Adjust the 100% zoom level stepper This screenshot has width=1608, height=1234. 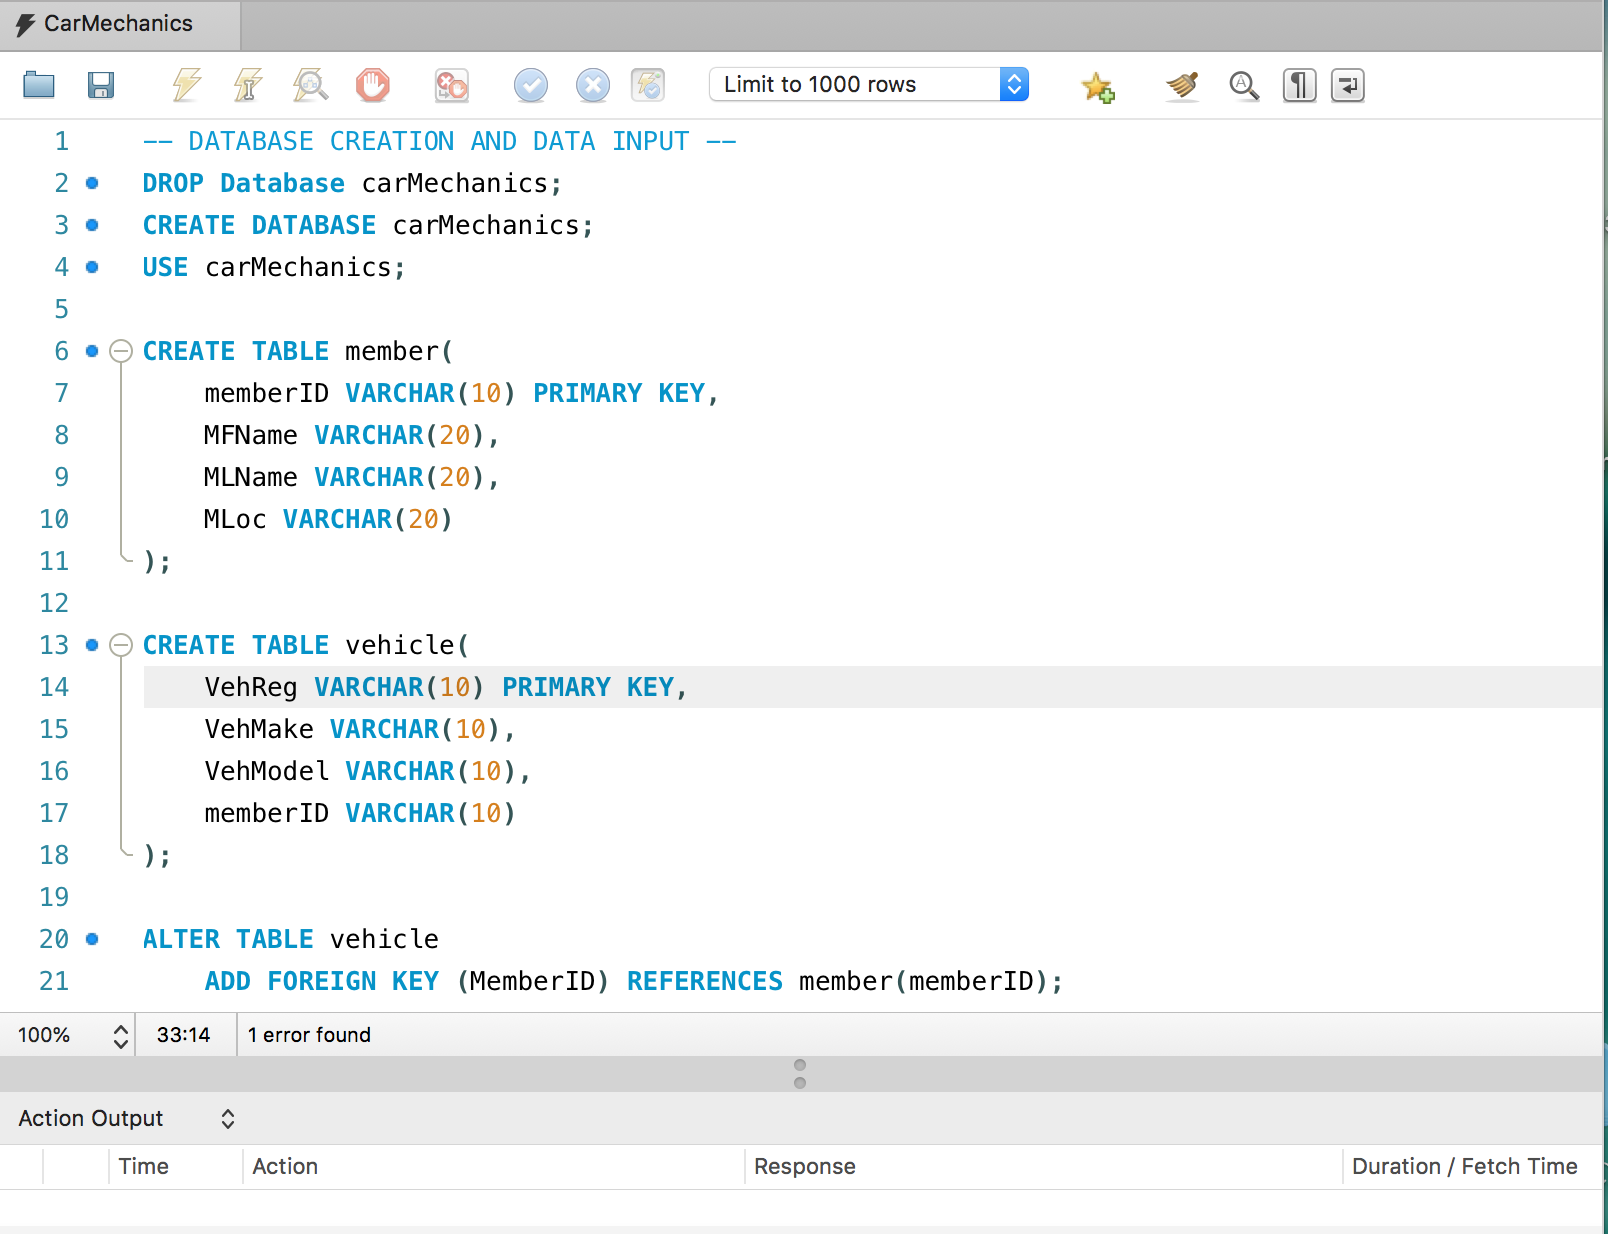point(120,1035)
